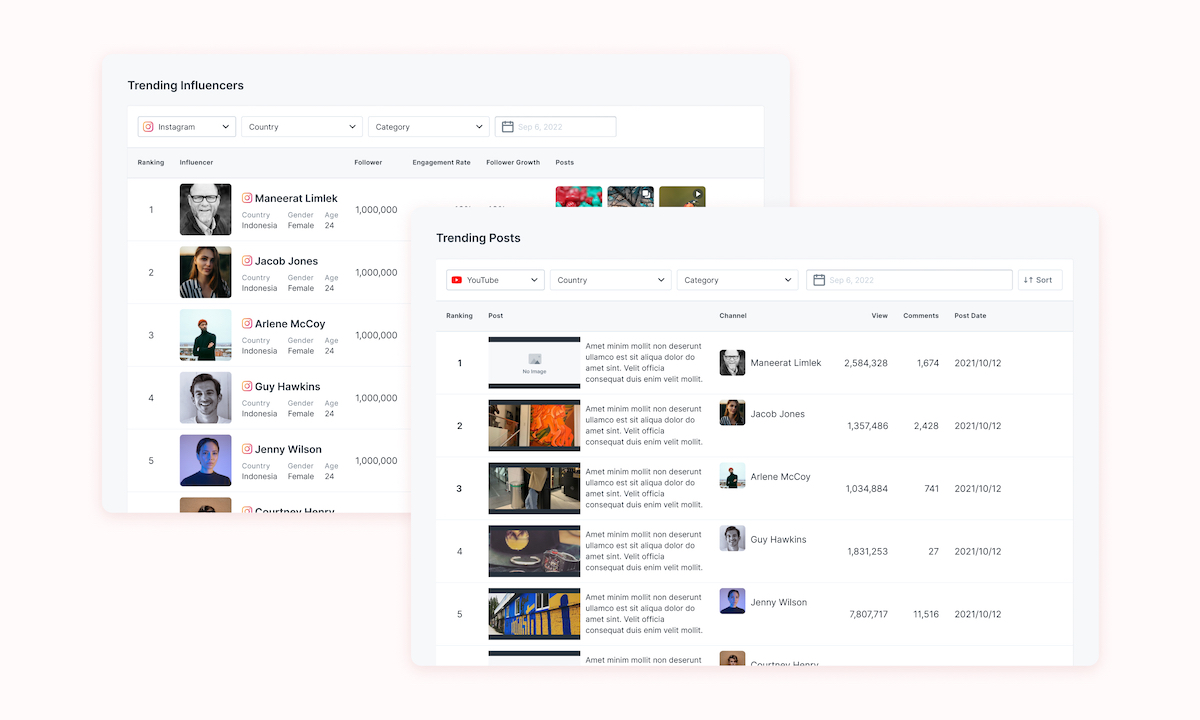
Task: Click the Comments column header in Trending Posts
Action: tap(921, 315)
